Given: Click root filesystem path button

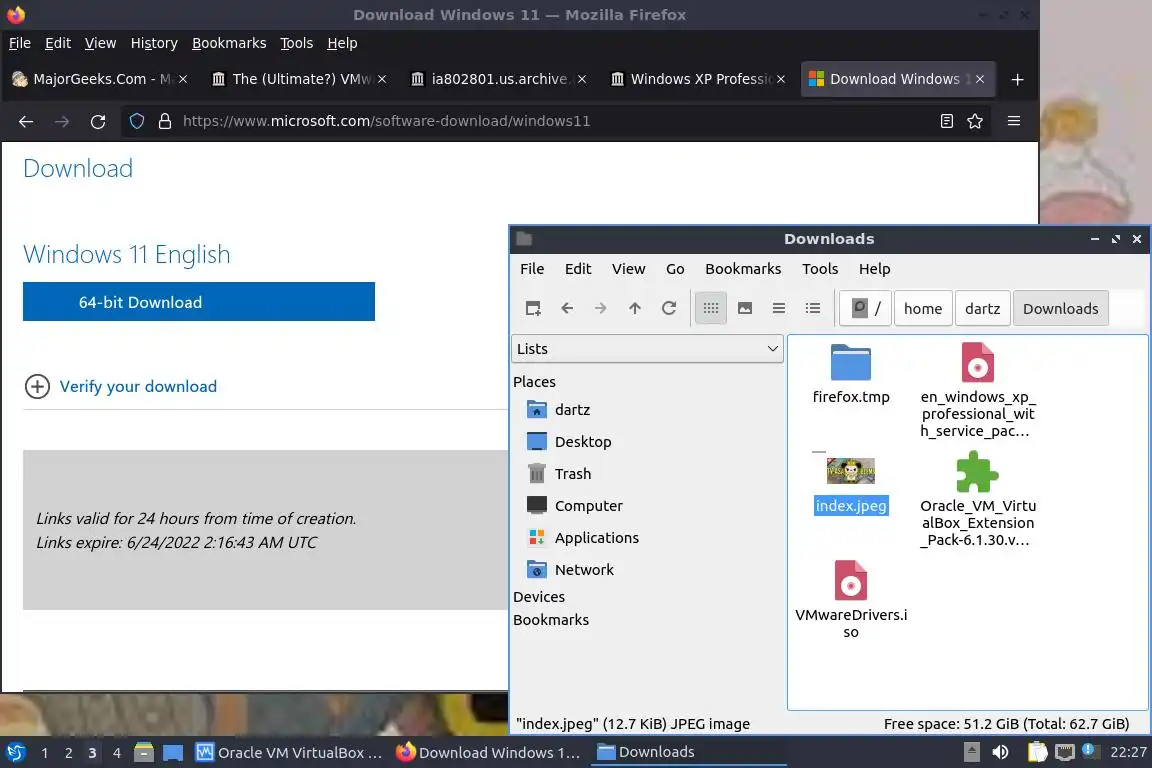Looking at the screenshot, I should (x=865, y=309).
